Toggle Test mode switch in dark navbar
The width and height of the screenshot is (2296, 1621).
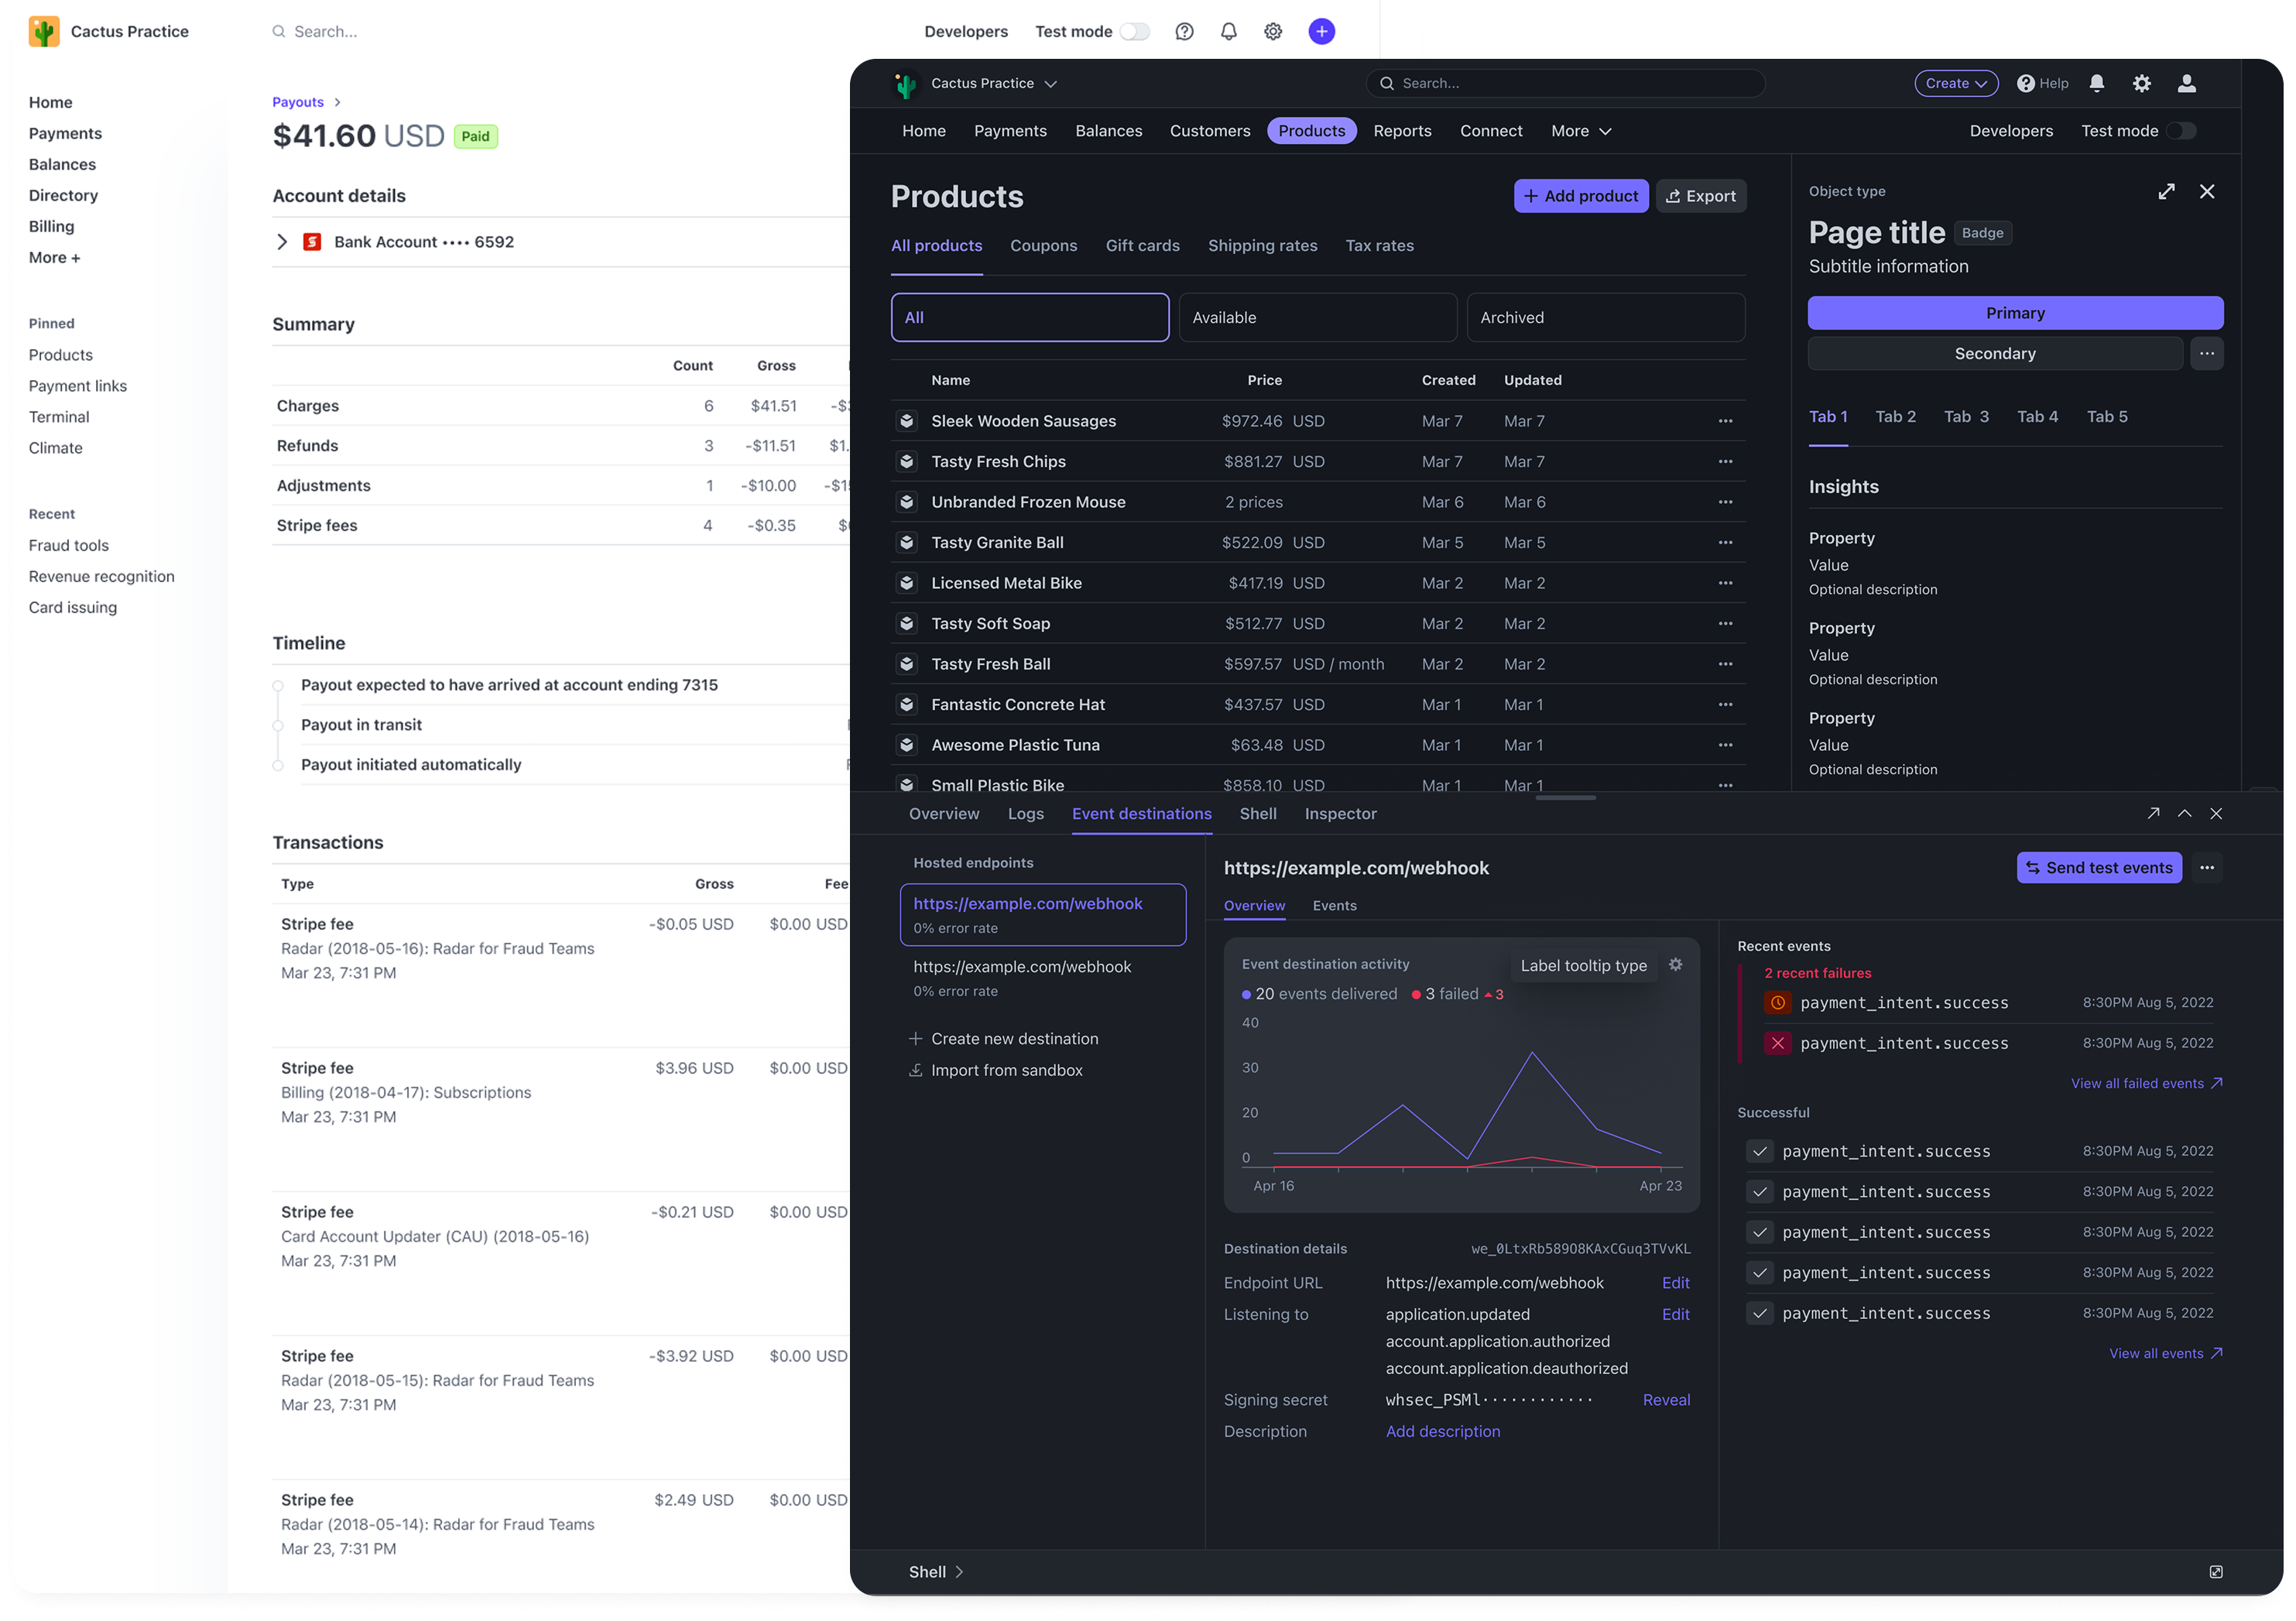(2181, 131)
